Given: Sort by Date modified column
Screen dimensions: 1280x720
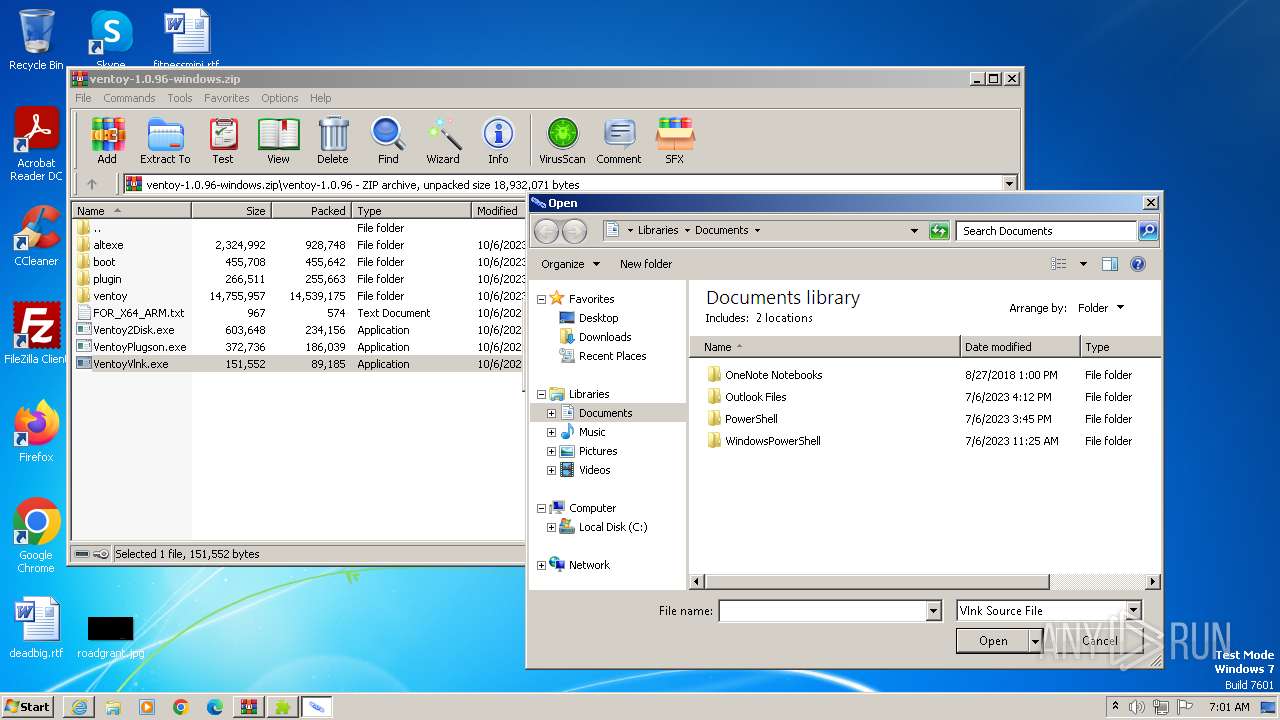Looking at the screenshot, I should (1020, 347).
